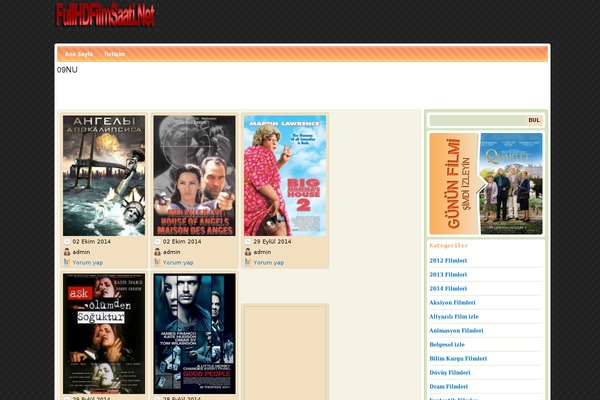Open the Aşk Ölümden Soğuktur poster
This screenshot has width=600, height=400.
pos(104,333)
